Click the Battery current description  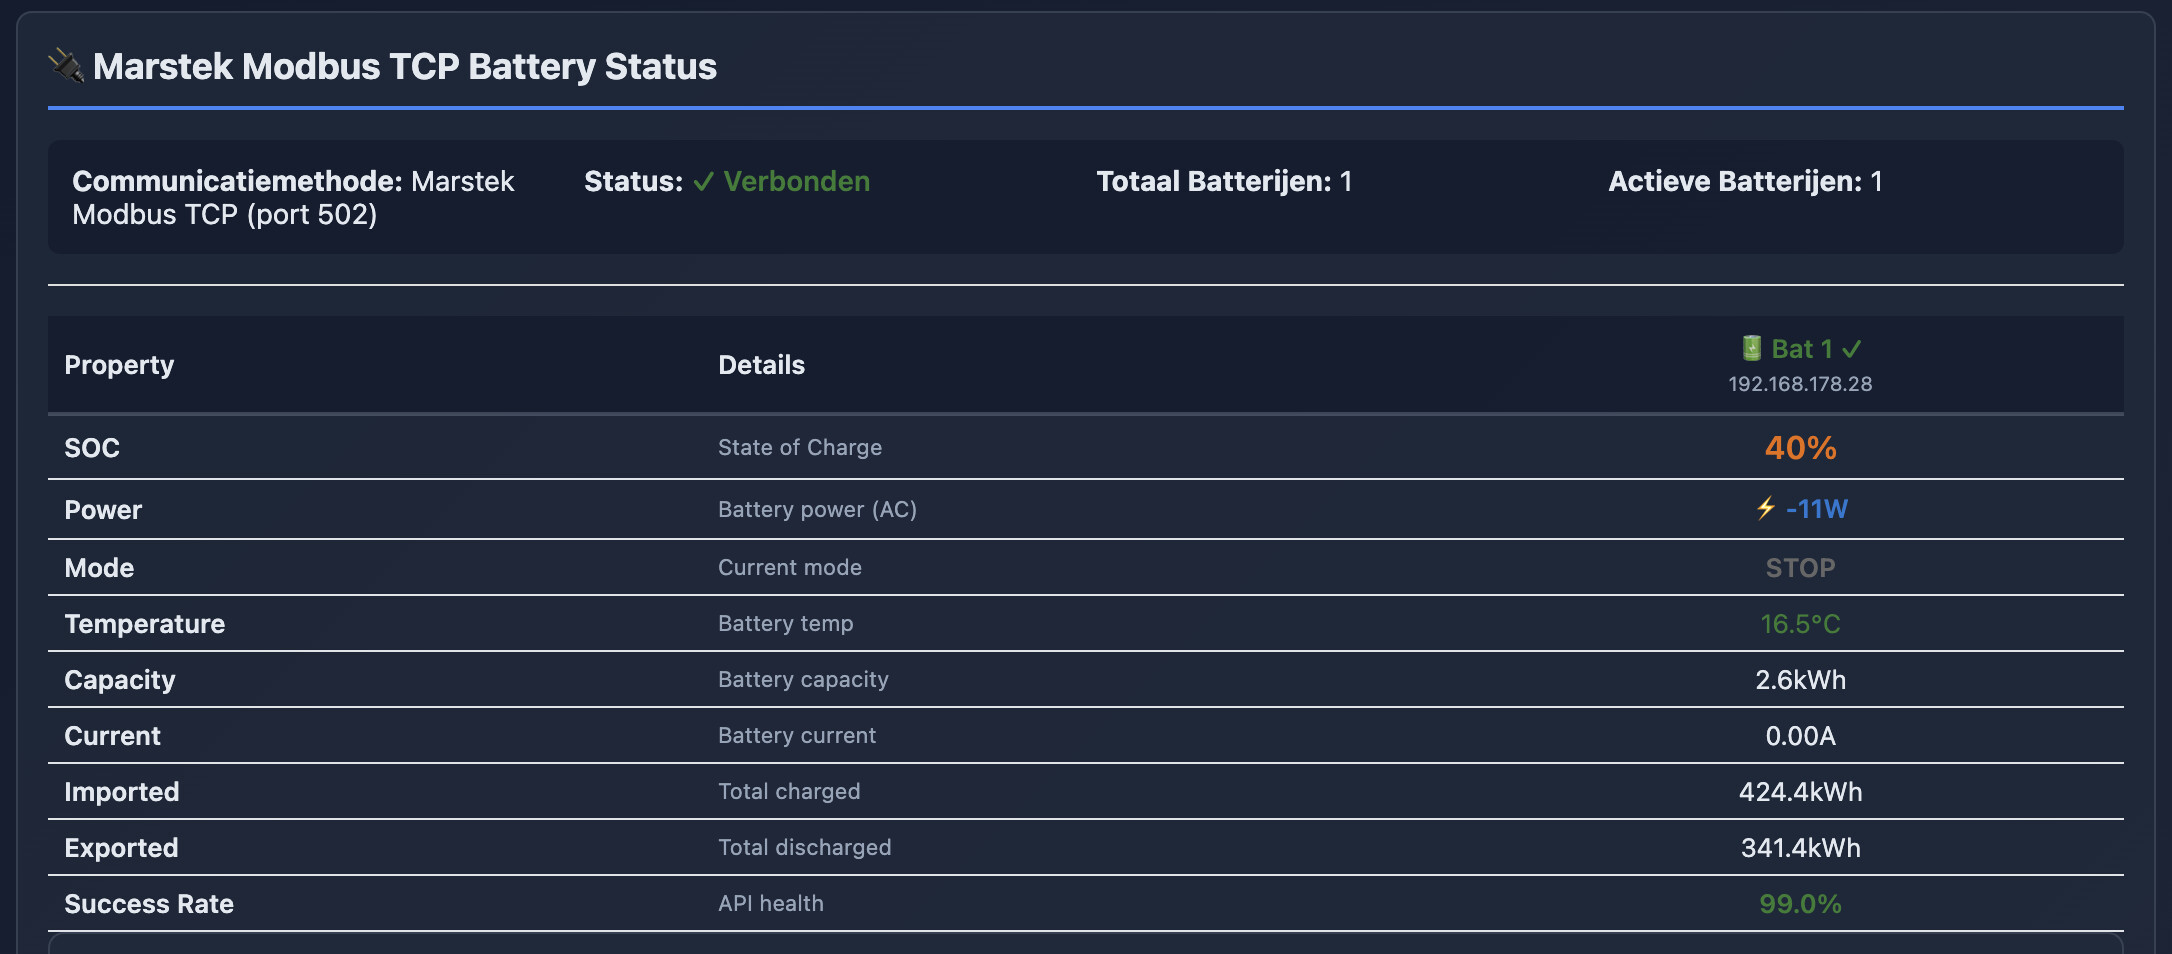click(797, 736)
